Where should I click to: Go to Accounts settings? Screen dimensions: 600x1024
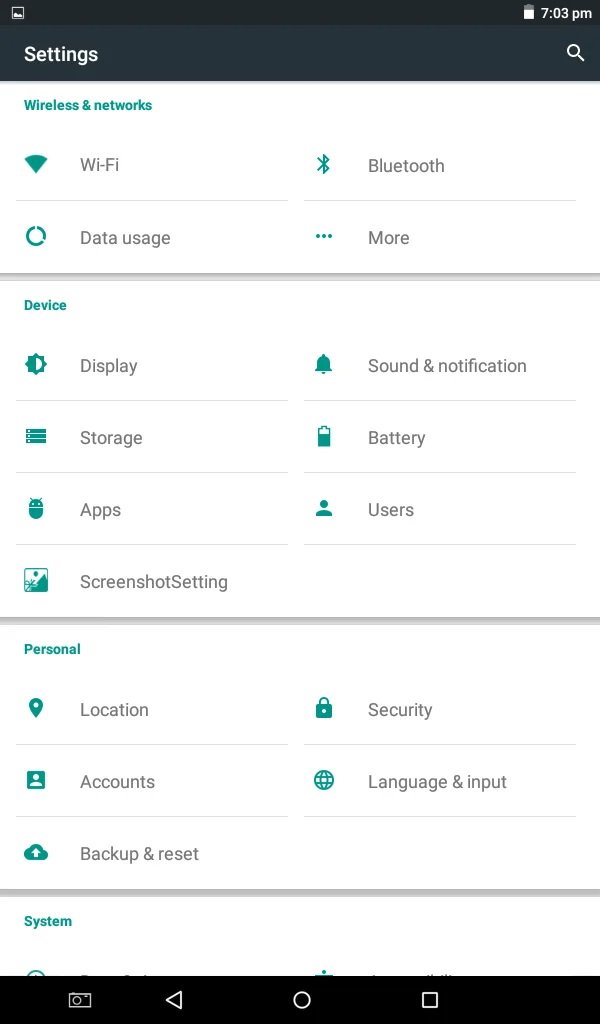pyautogui.click(x=151, y=781)
